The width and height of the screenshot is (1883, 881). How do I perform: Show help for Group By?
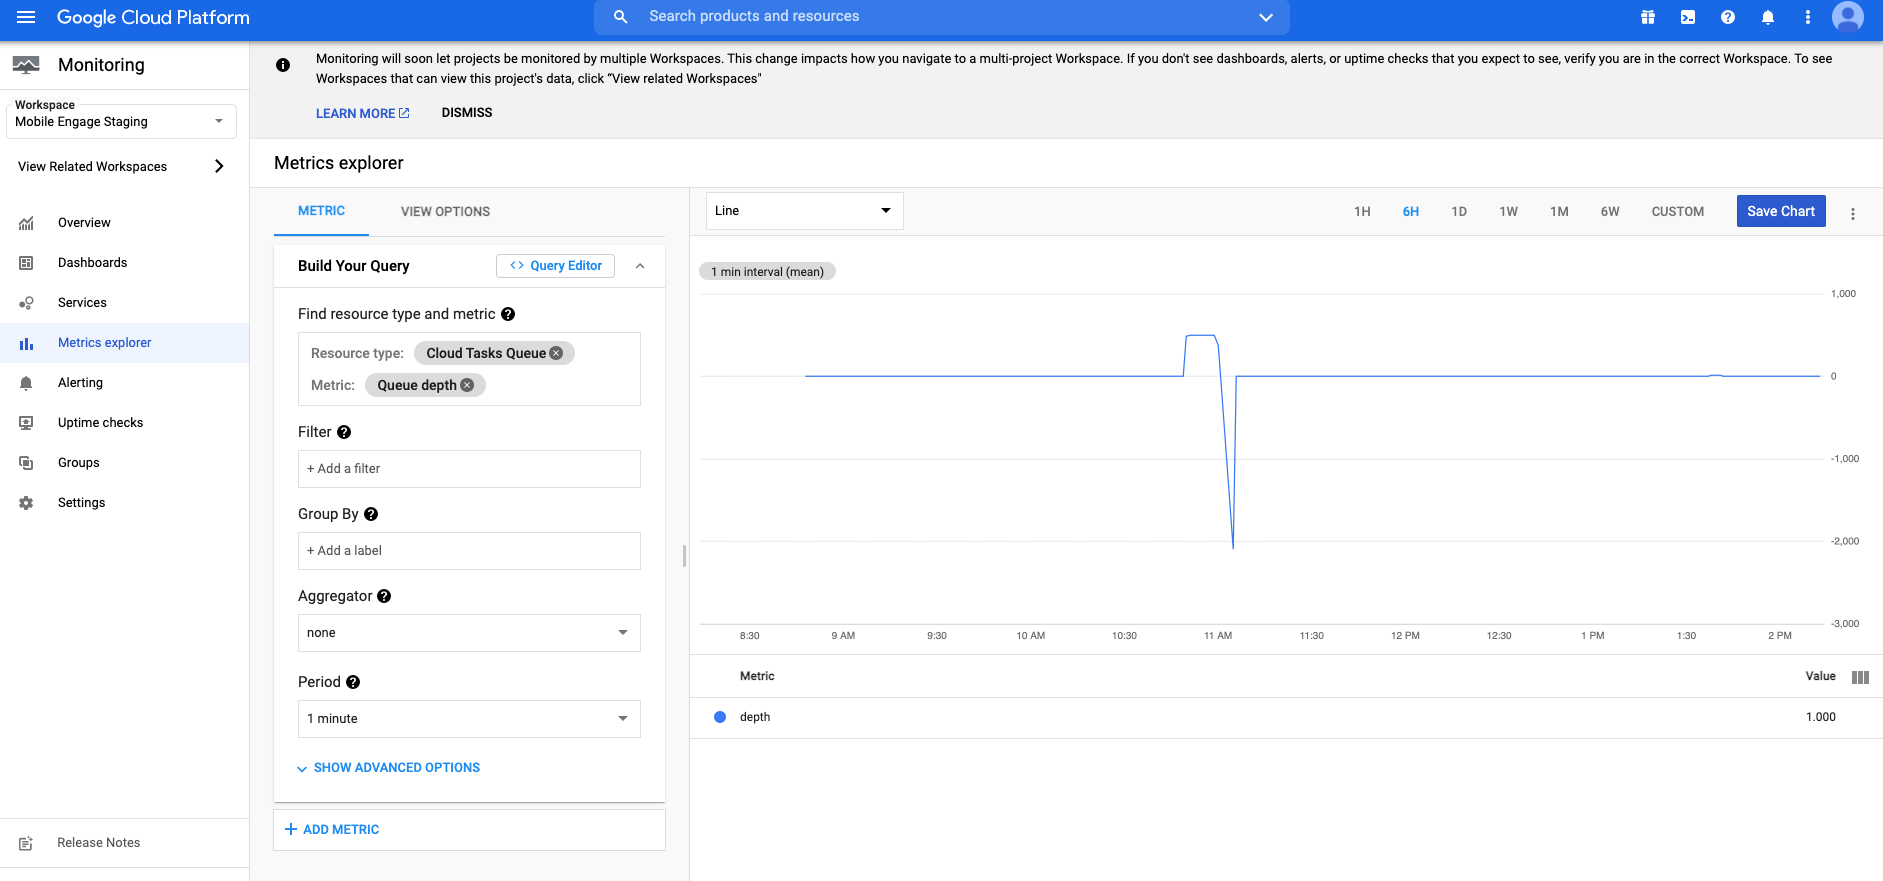(x=371, y=514)
